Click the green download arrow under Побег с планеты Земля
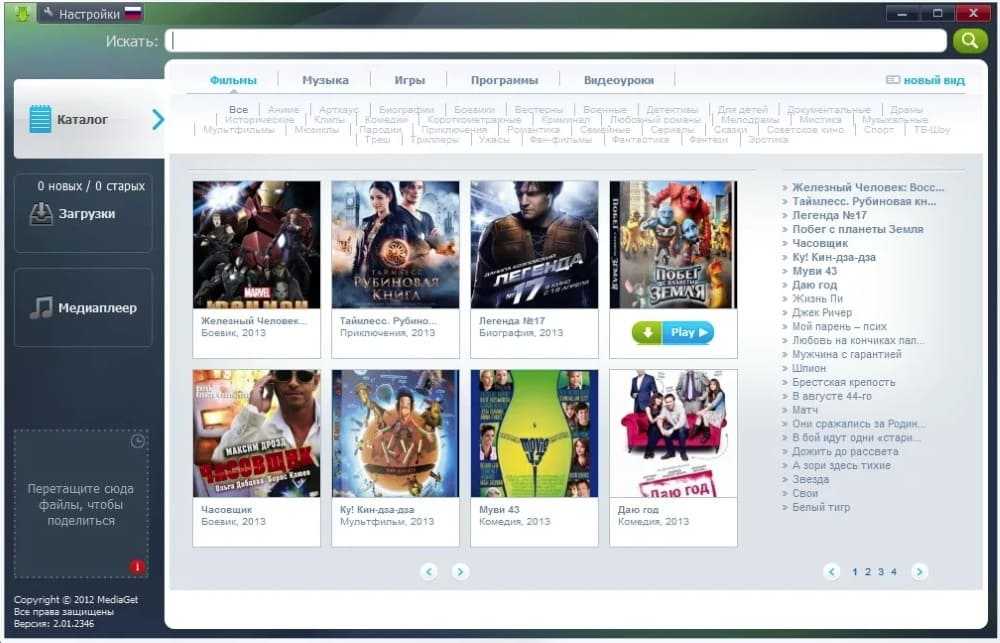This screenshot has height=643, width=1000. [646, 333]
